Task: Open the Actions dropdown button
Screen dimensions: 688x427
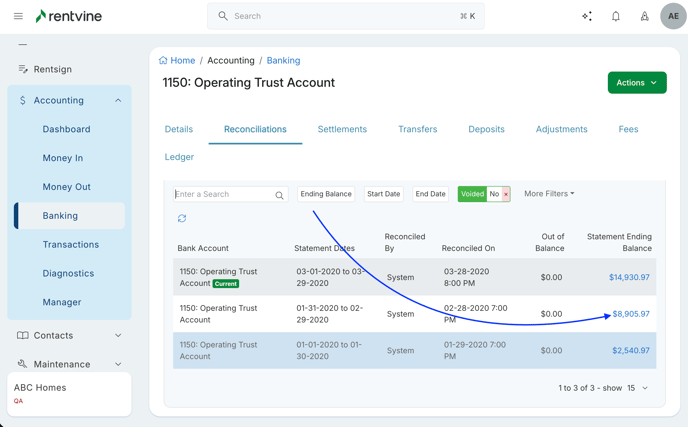Action: [637, 83]
